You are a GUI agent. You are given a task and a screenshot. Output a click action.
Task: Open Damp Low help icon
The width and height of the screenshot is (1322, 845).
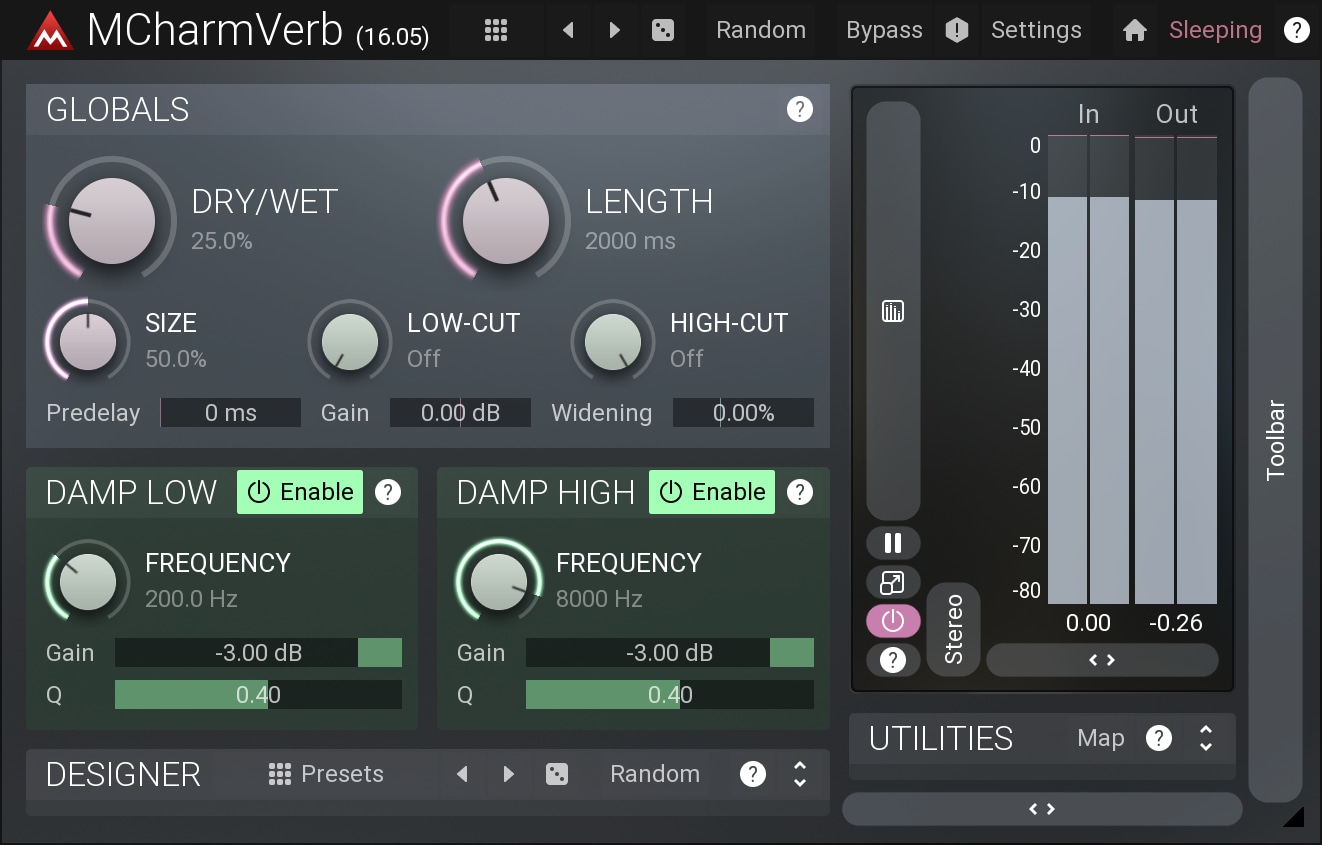388,492
